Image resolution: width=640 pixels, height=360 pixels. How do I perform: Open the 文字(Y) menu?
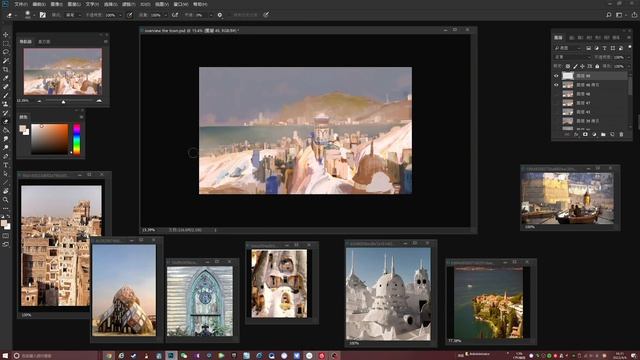(x=92, y=4)
